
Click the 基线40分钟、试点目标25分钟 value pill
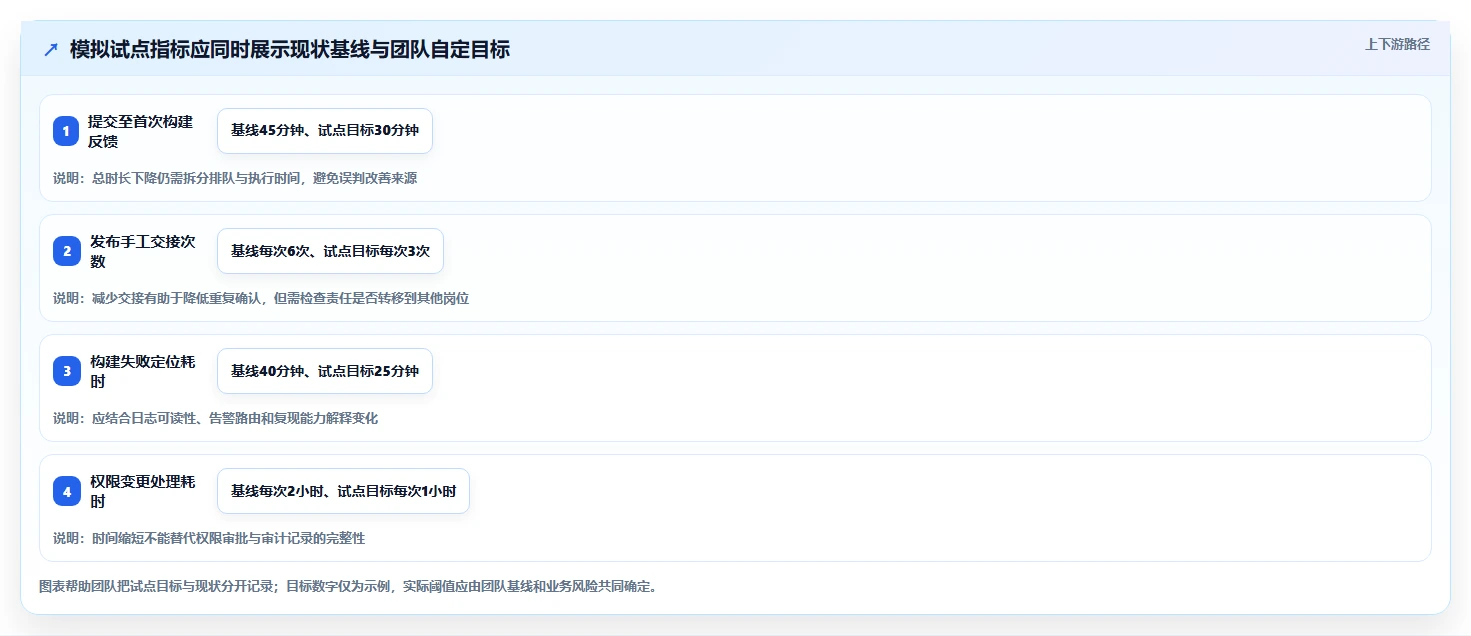click(x=325, y=371)
